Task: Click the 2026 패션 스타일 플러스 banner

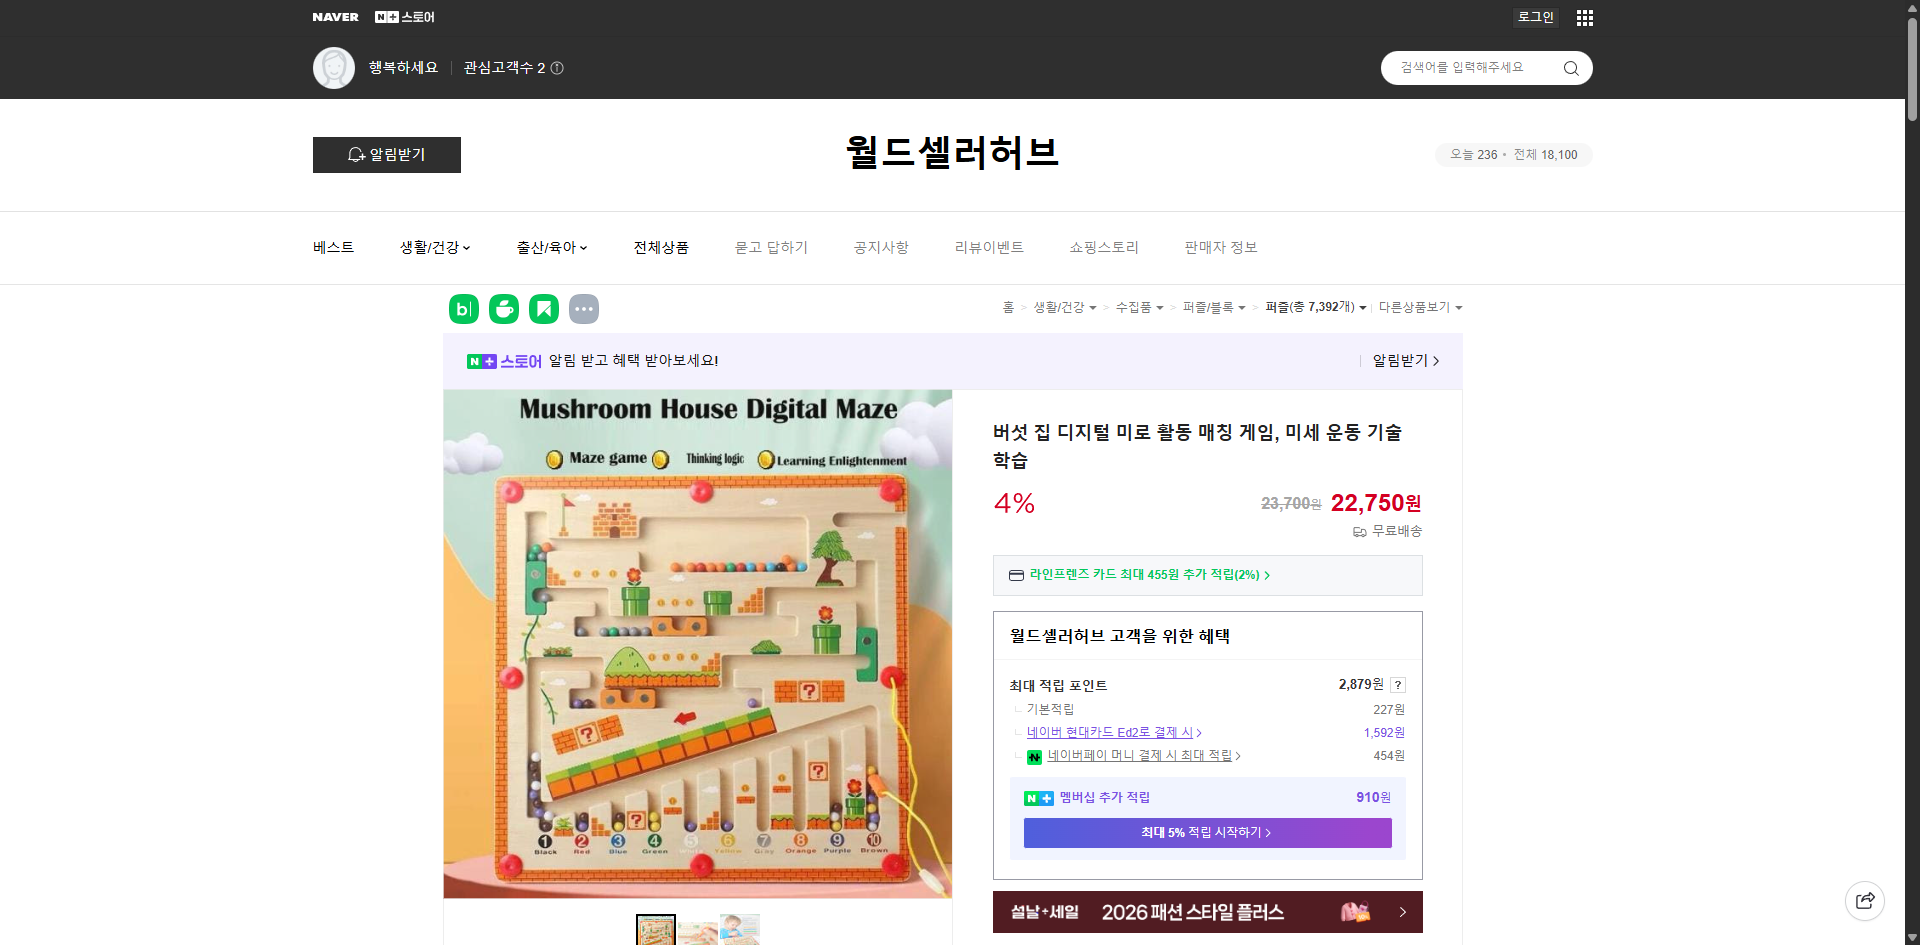Action: point(1207,912)
